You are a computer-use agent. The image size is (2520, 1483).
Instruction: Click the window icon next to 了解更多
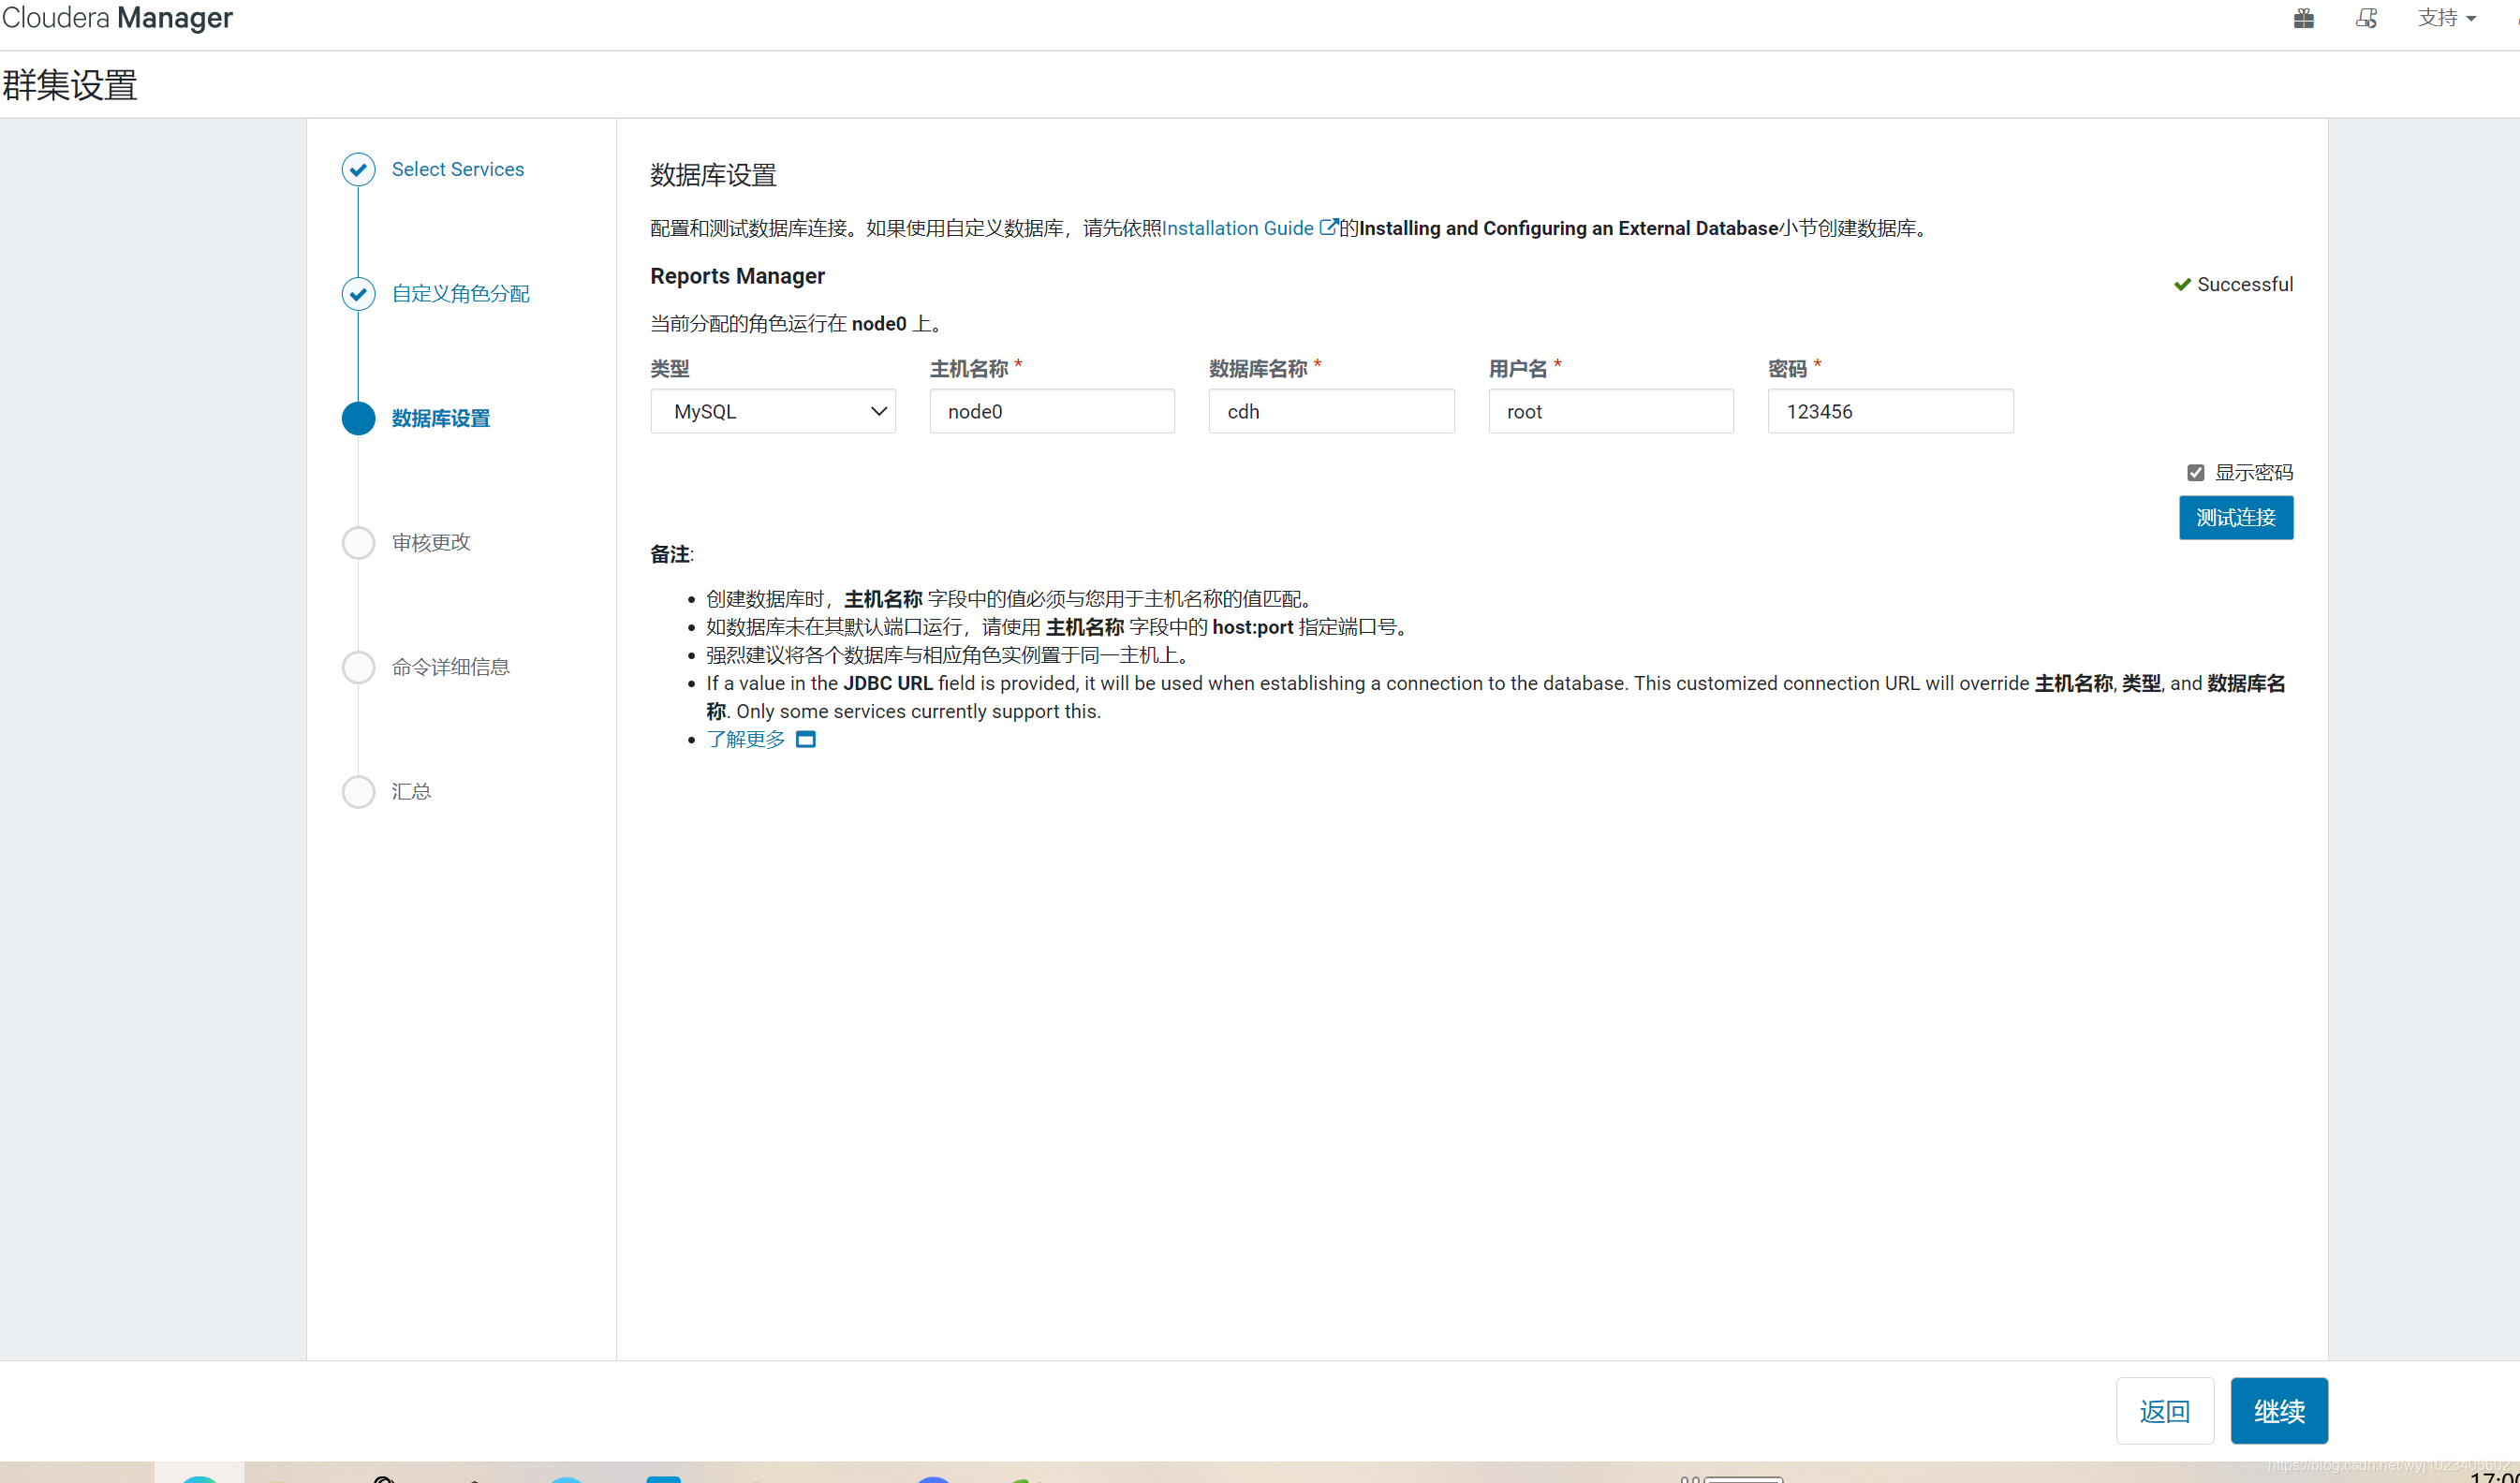805,739
